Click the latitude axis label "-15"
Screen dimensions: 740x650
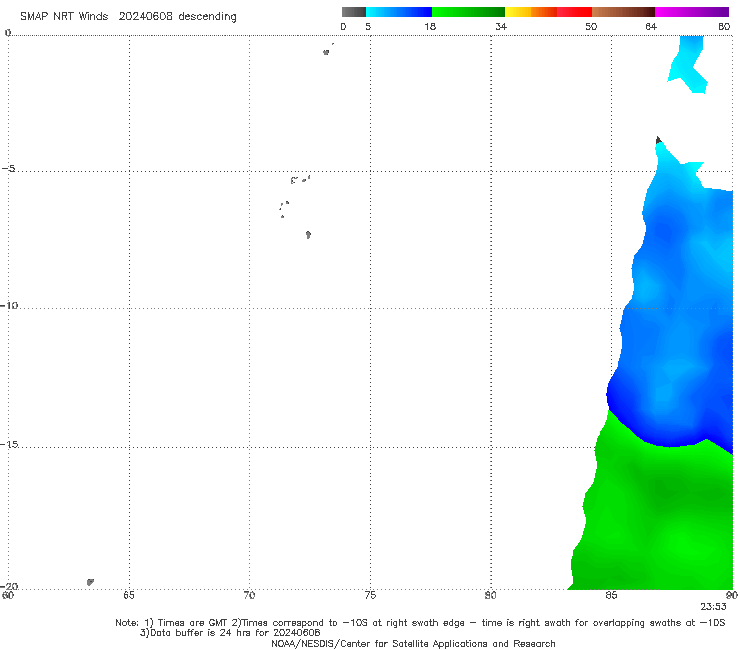click(x=9, y=444)
